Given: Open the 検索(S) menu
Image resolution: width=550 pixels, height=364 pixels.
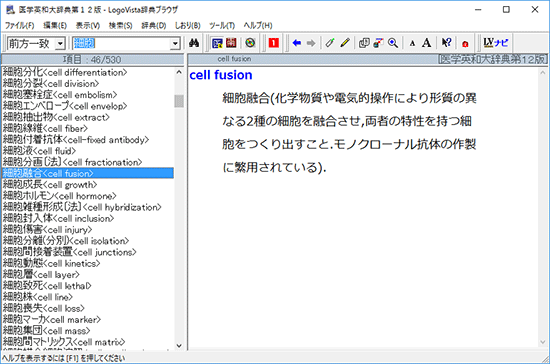Looking at the screenshot, I should click(120, 26).
